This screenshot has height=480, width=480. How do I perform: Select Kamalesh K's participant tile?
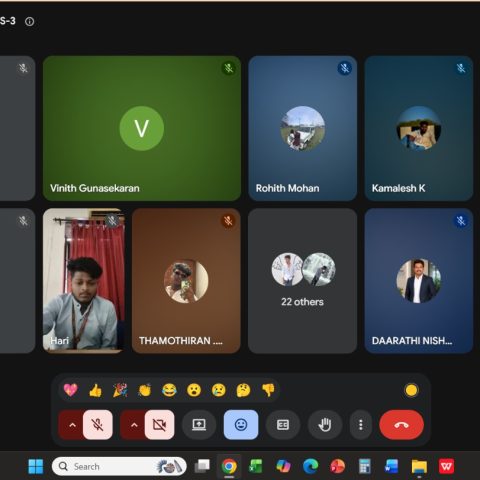coord(419,128)
